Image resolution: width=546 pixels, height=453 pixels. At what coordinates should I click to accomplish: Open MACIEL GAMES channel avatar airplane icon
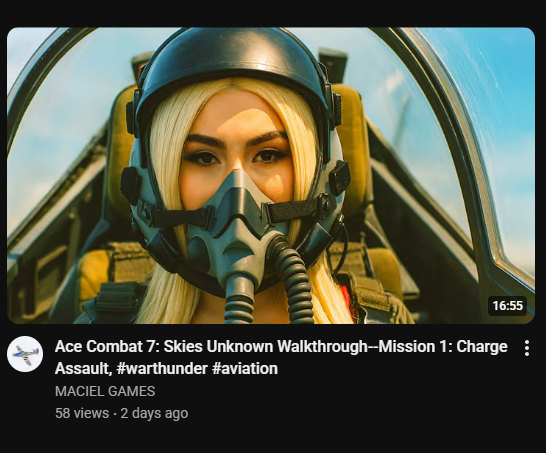(x=25, y=354)
